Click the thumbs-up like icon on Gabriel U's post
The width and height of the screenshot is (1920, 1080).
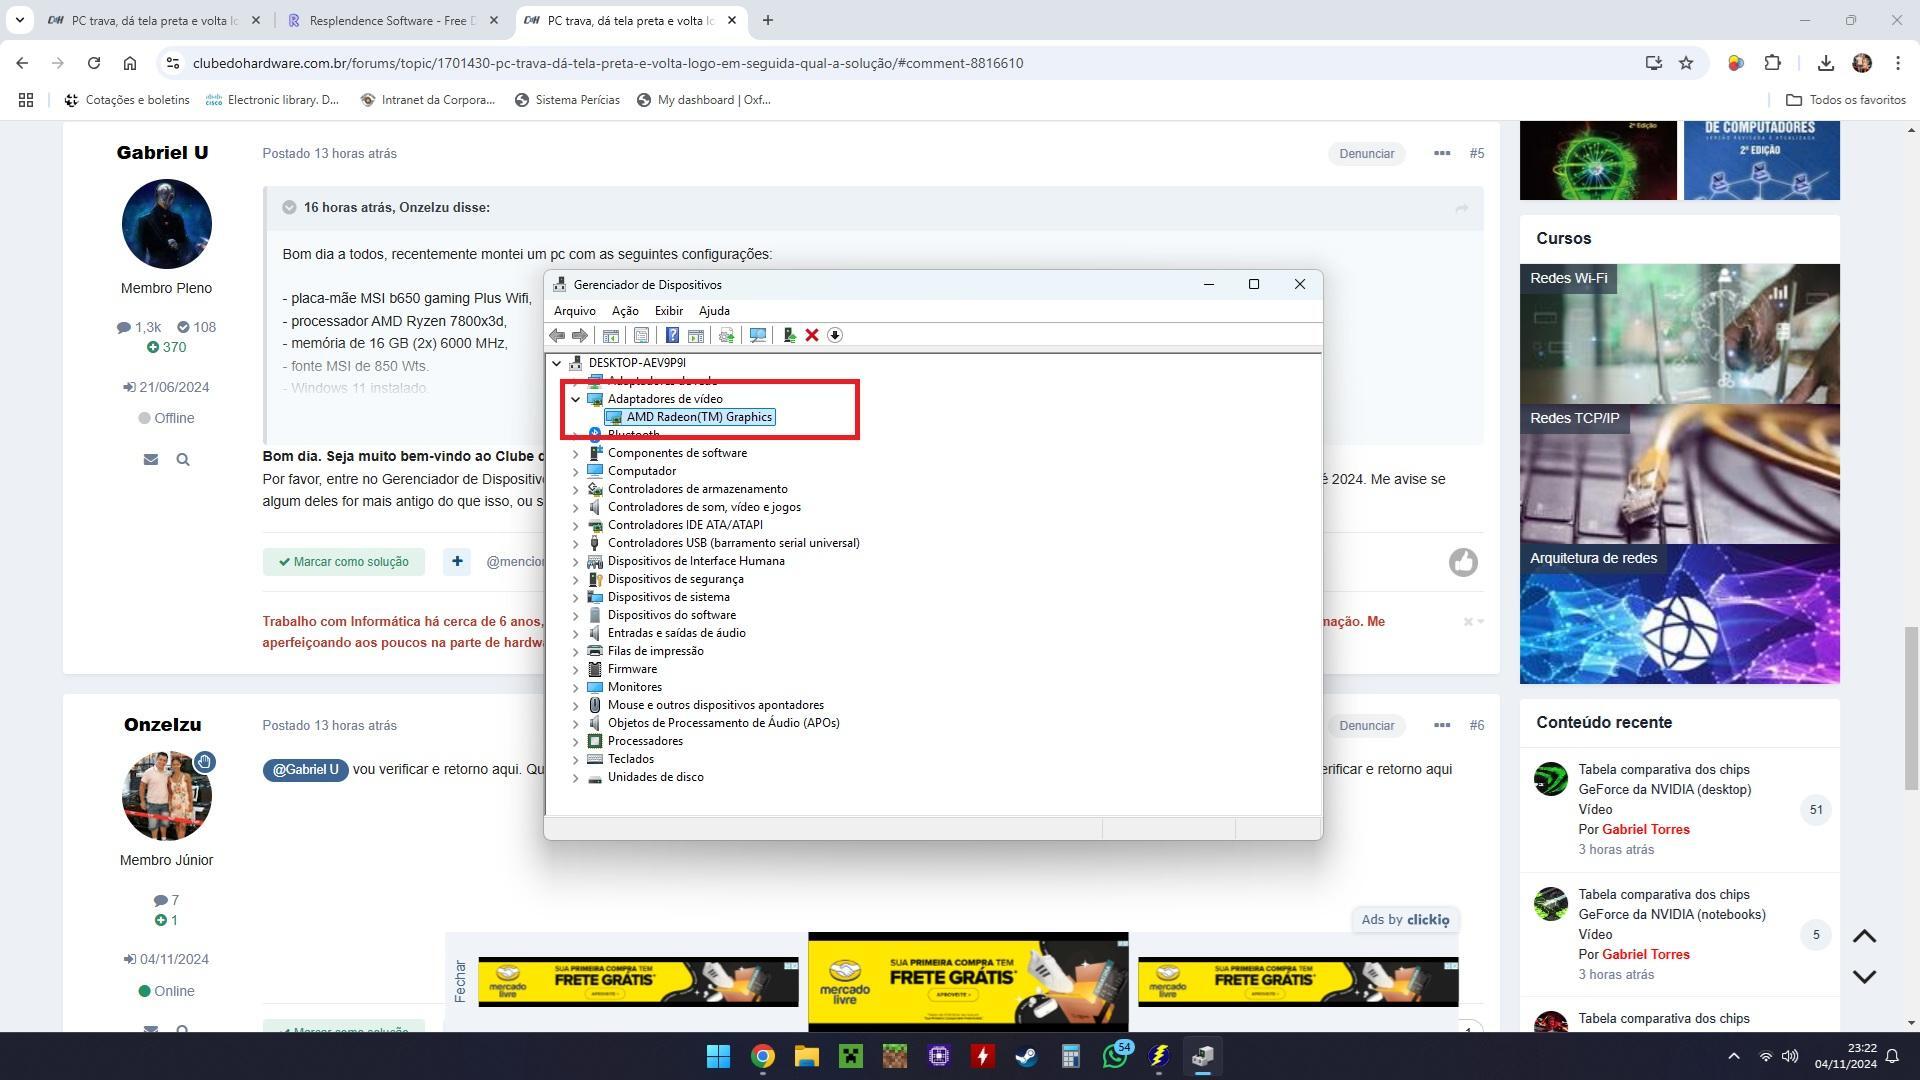[x=1463, y=562]
